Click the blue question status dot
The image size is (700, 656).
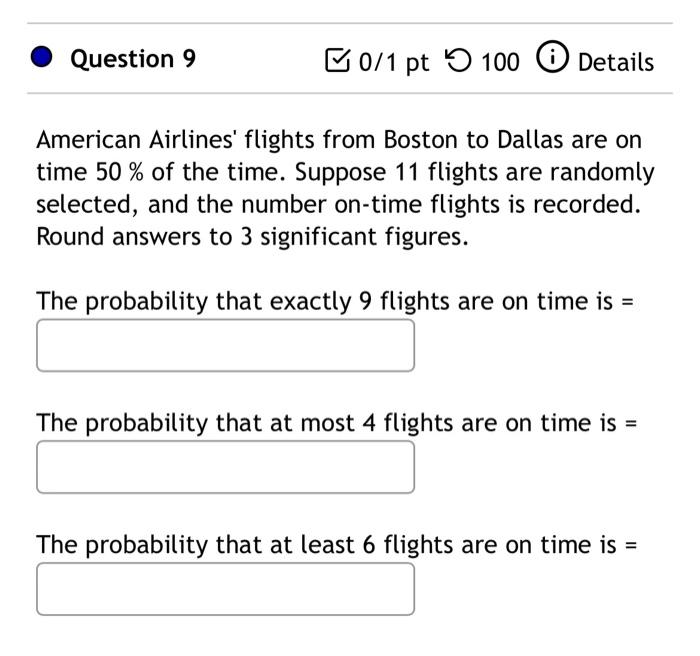(x=42, y=57)
